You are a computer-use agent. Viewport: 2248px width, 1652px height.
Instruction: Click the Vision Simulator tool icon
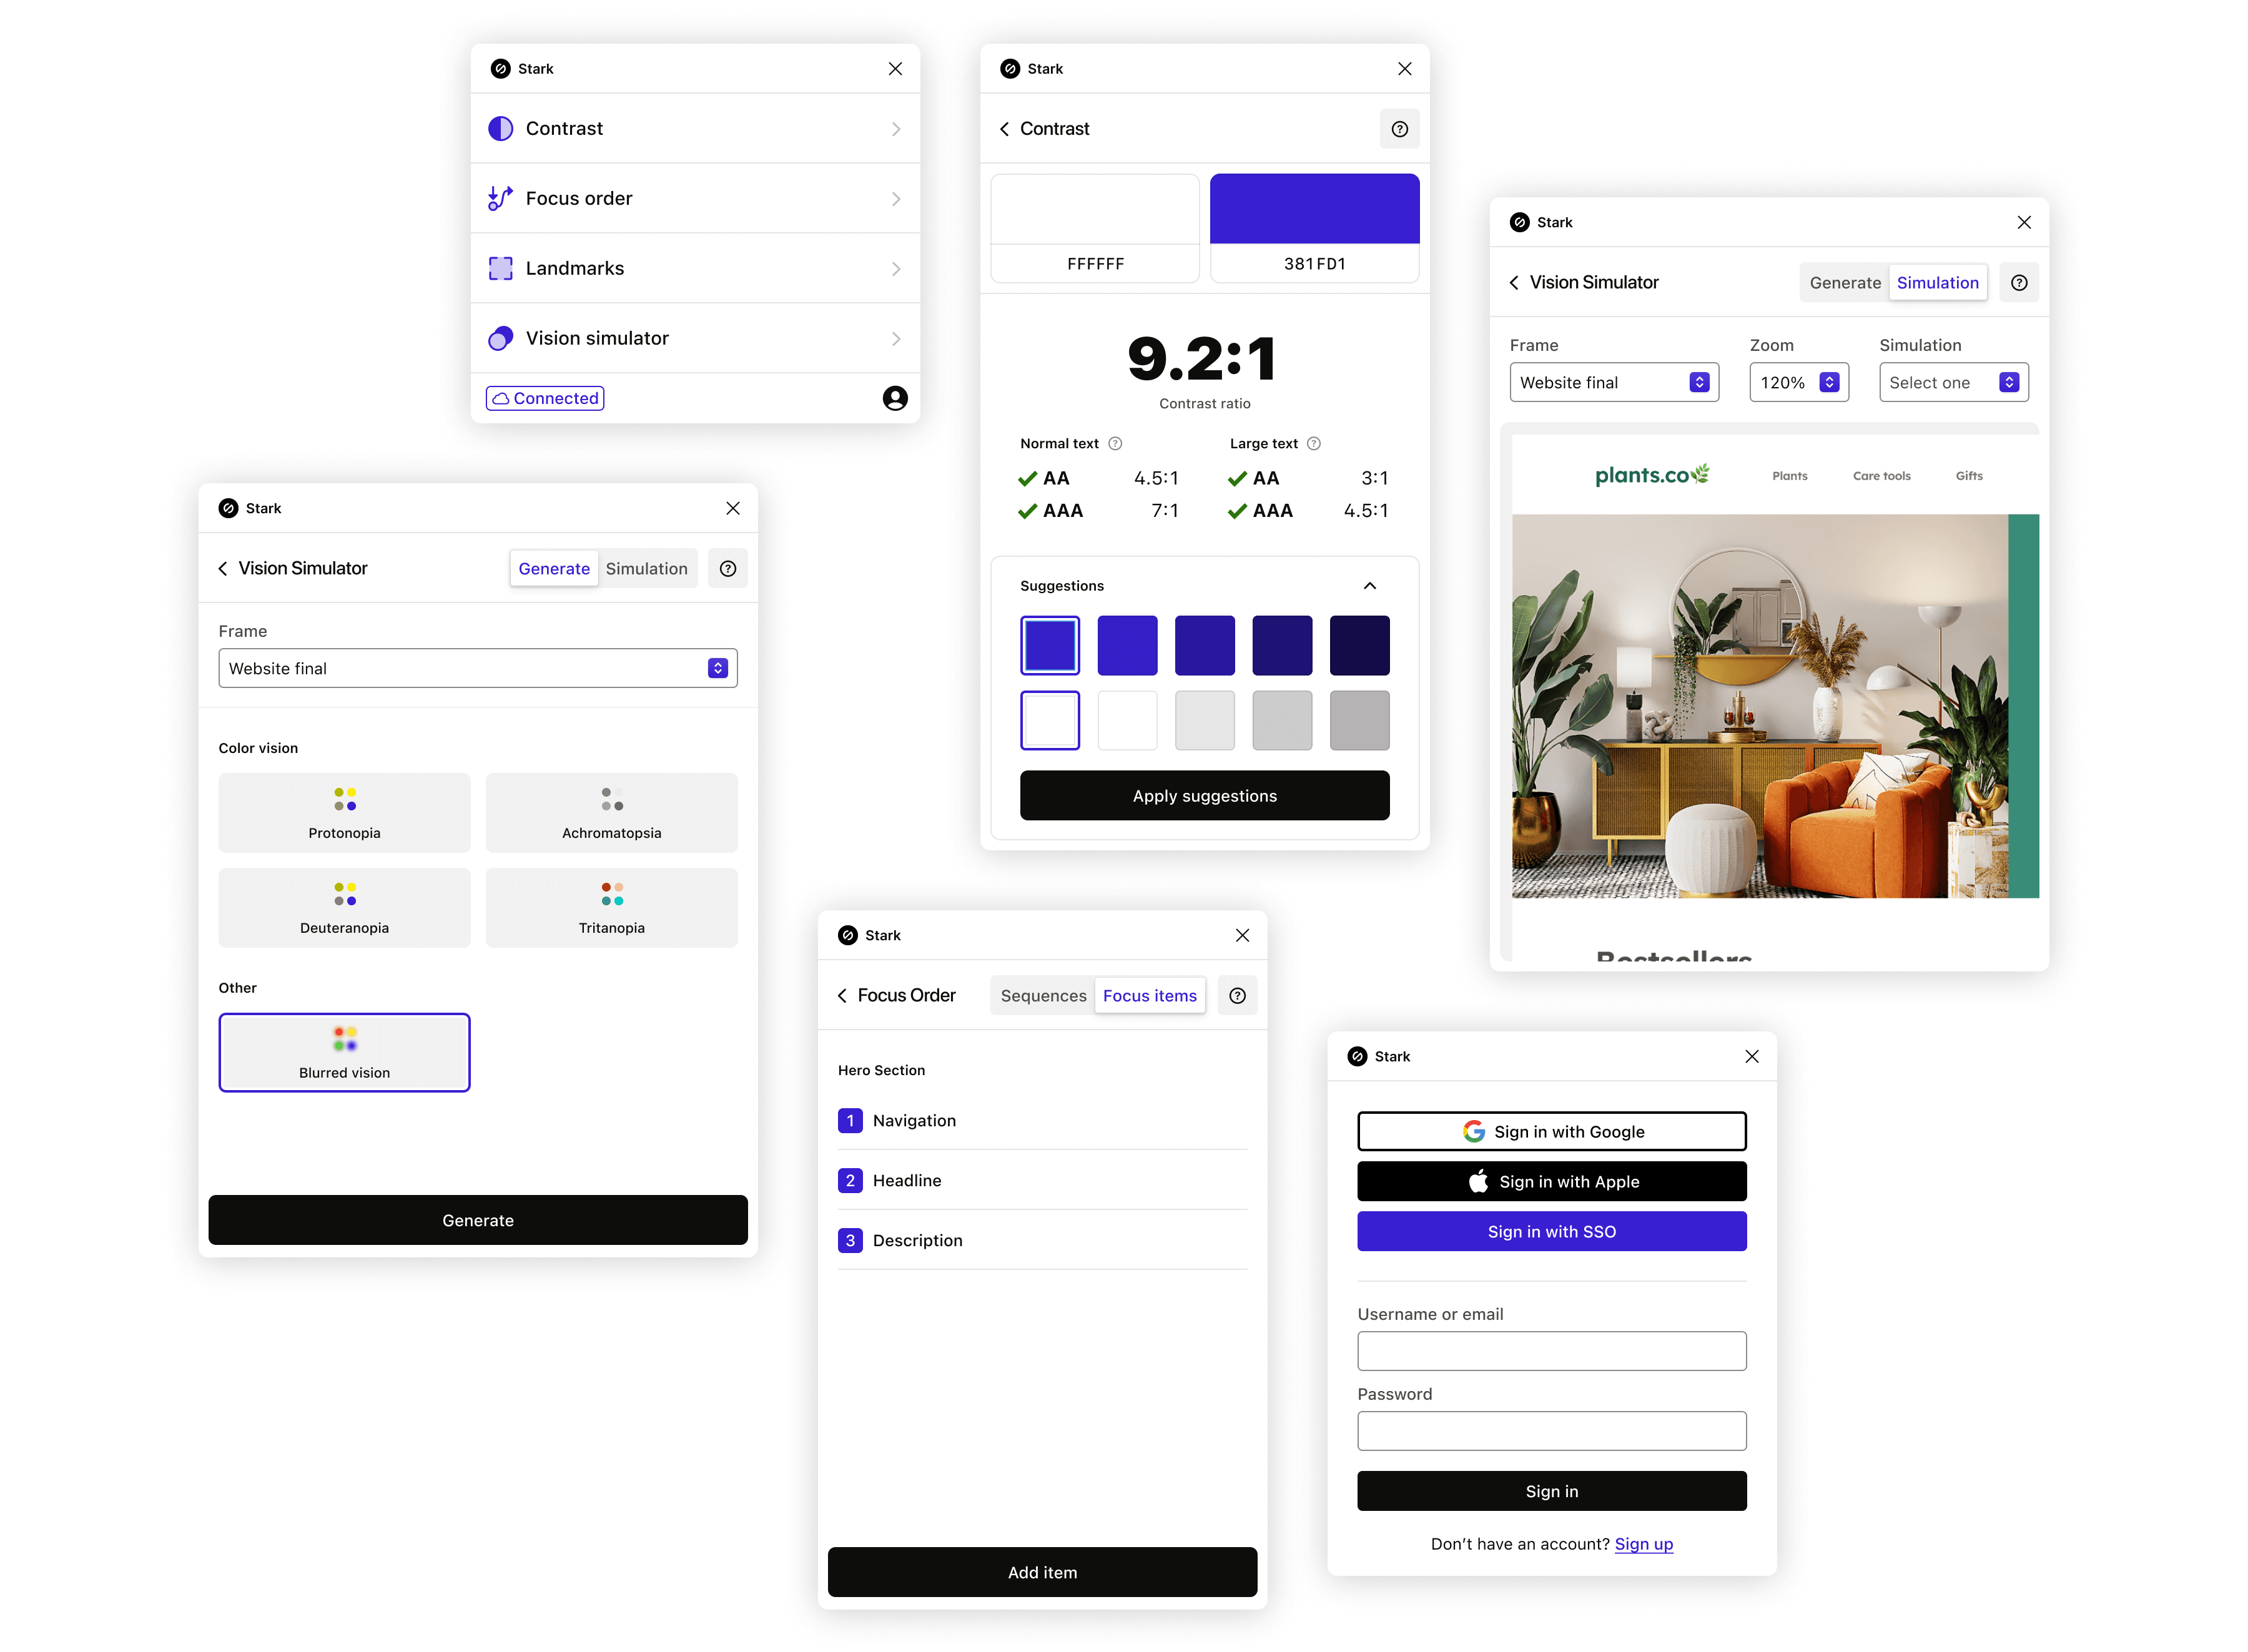tap(499, 337)
